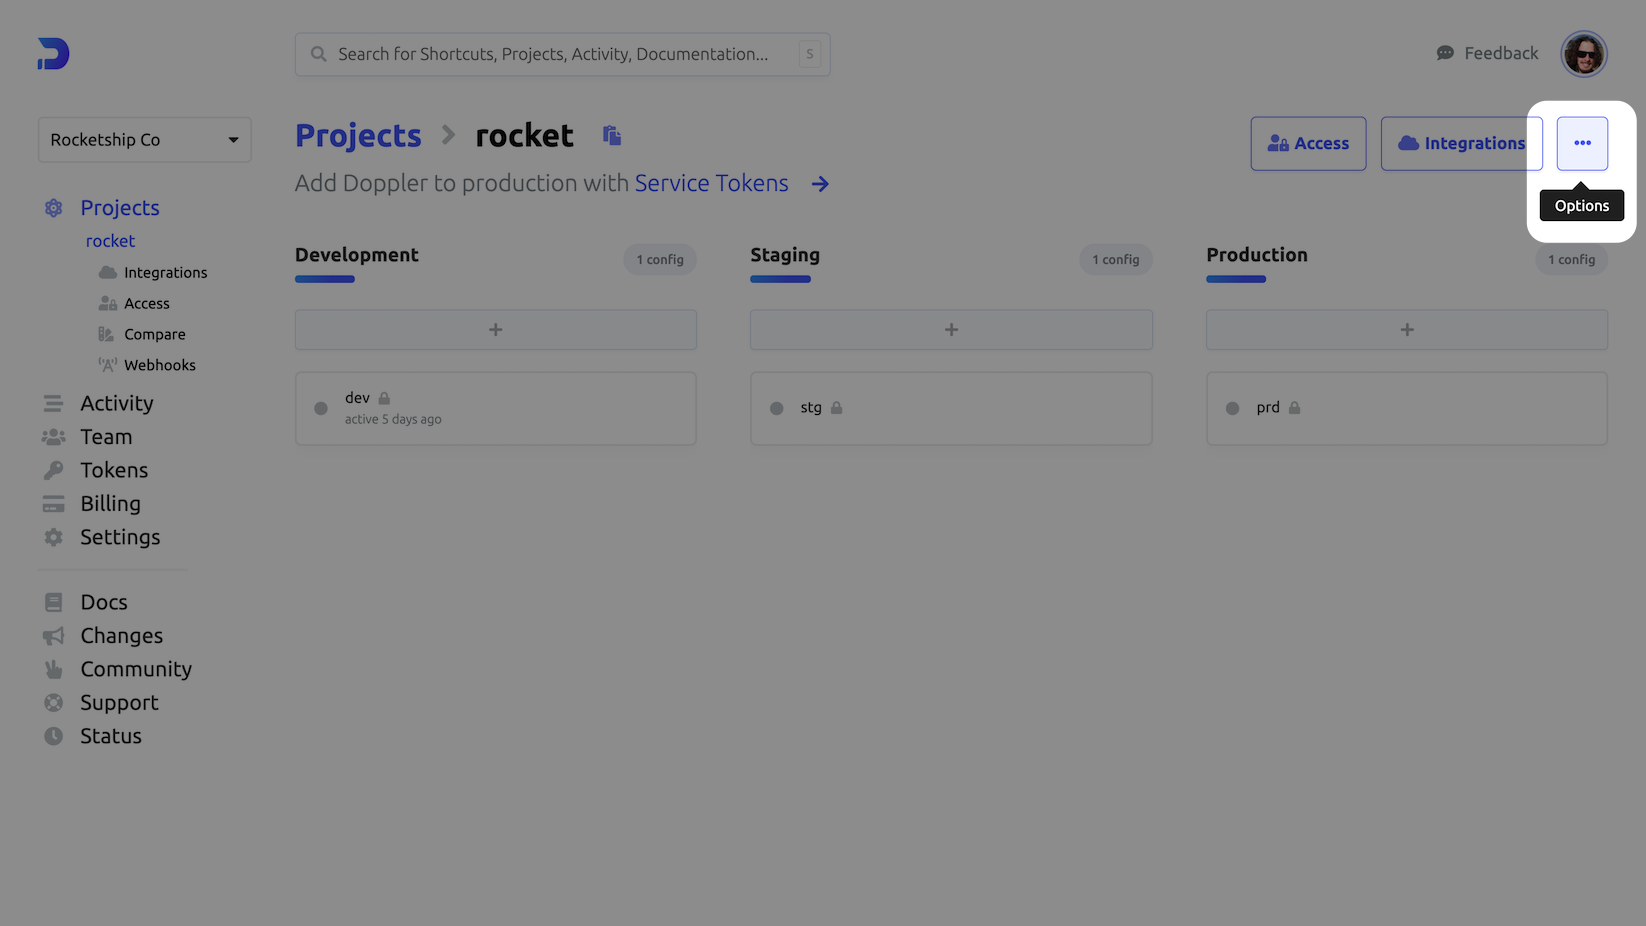
Task: Click the Webhooks antenna icon
Action: [x=107, y=365]
